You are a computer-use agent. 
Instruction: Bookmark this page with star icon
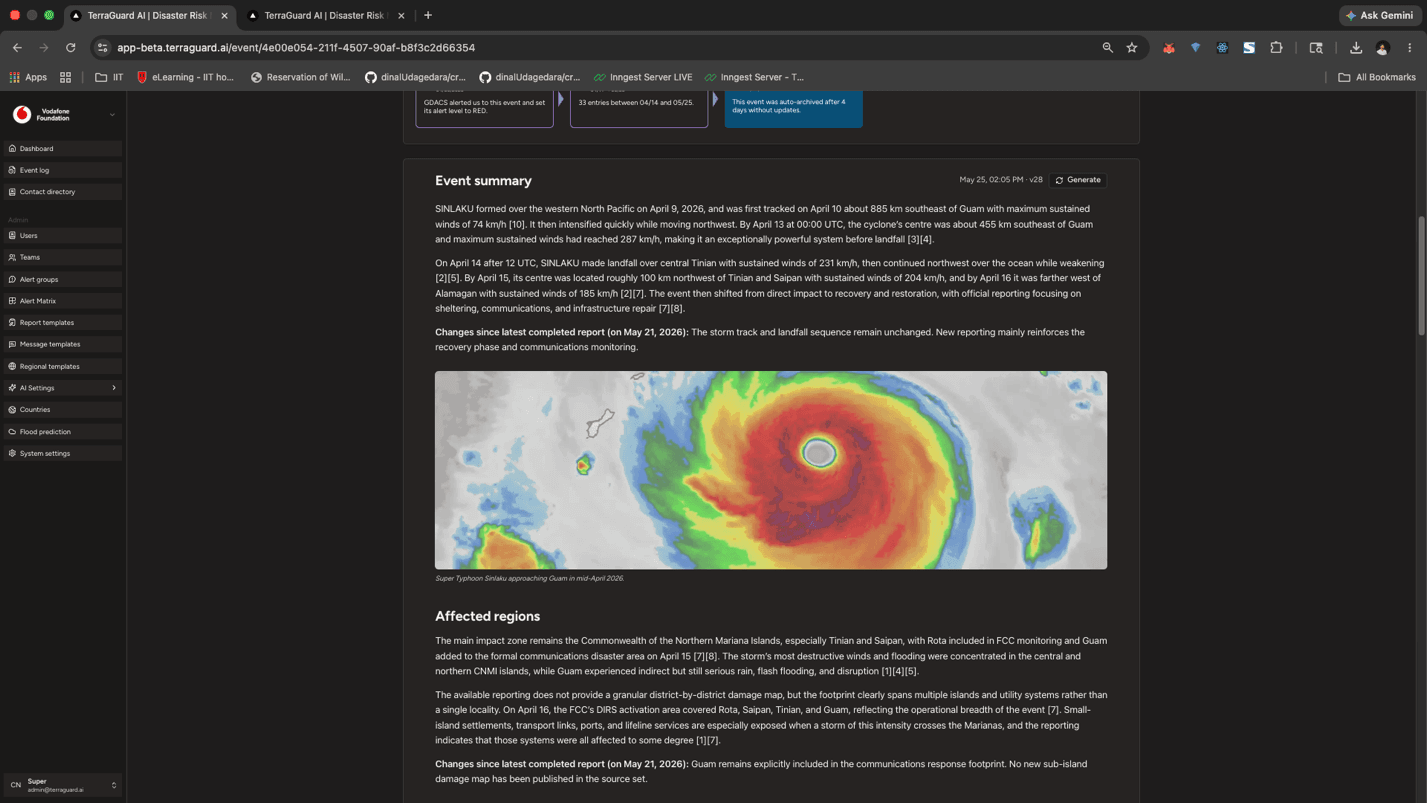point(1132,48)
